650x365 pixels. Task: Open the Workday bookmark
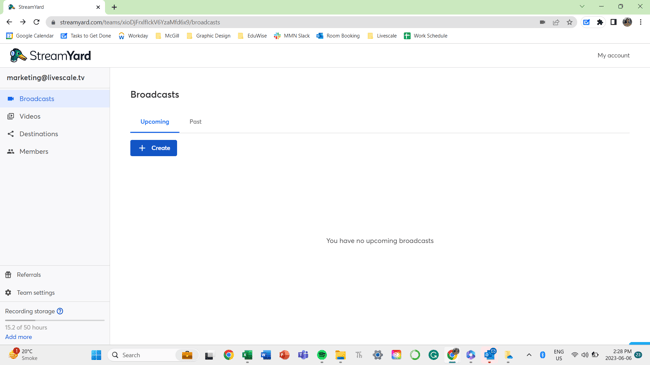(133, 36)
